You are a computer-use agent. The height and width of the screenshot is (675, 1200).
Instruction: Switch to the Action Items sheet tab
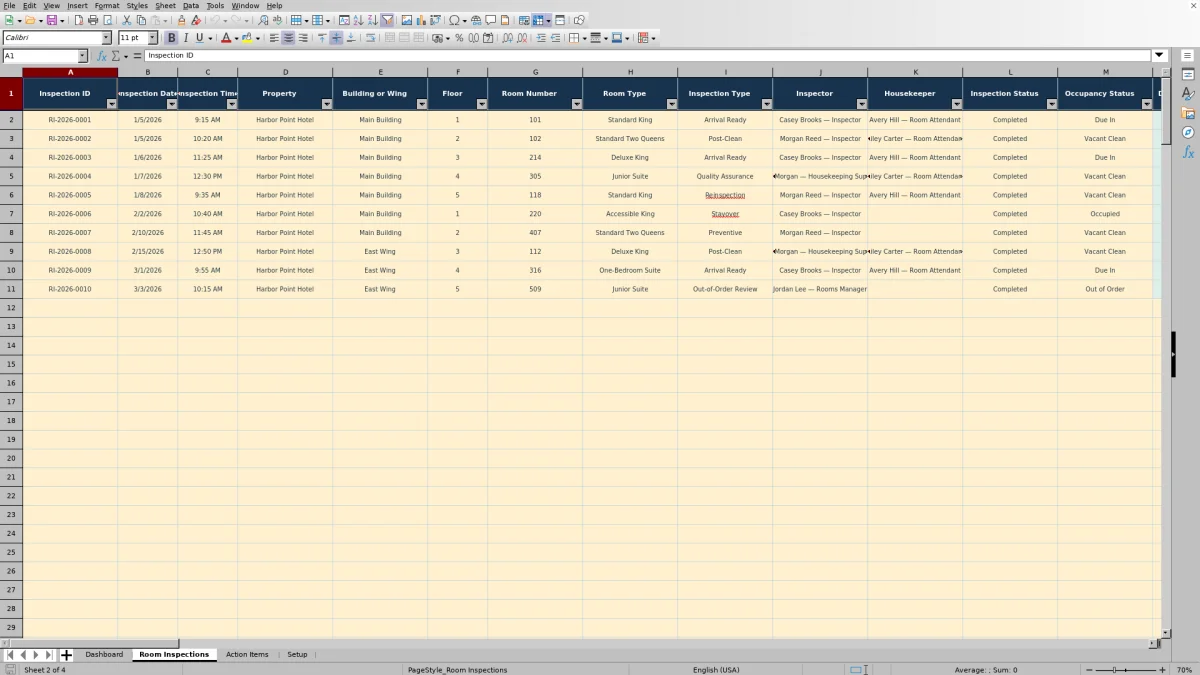(x=247, y=655)
